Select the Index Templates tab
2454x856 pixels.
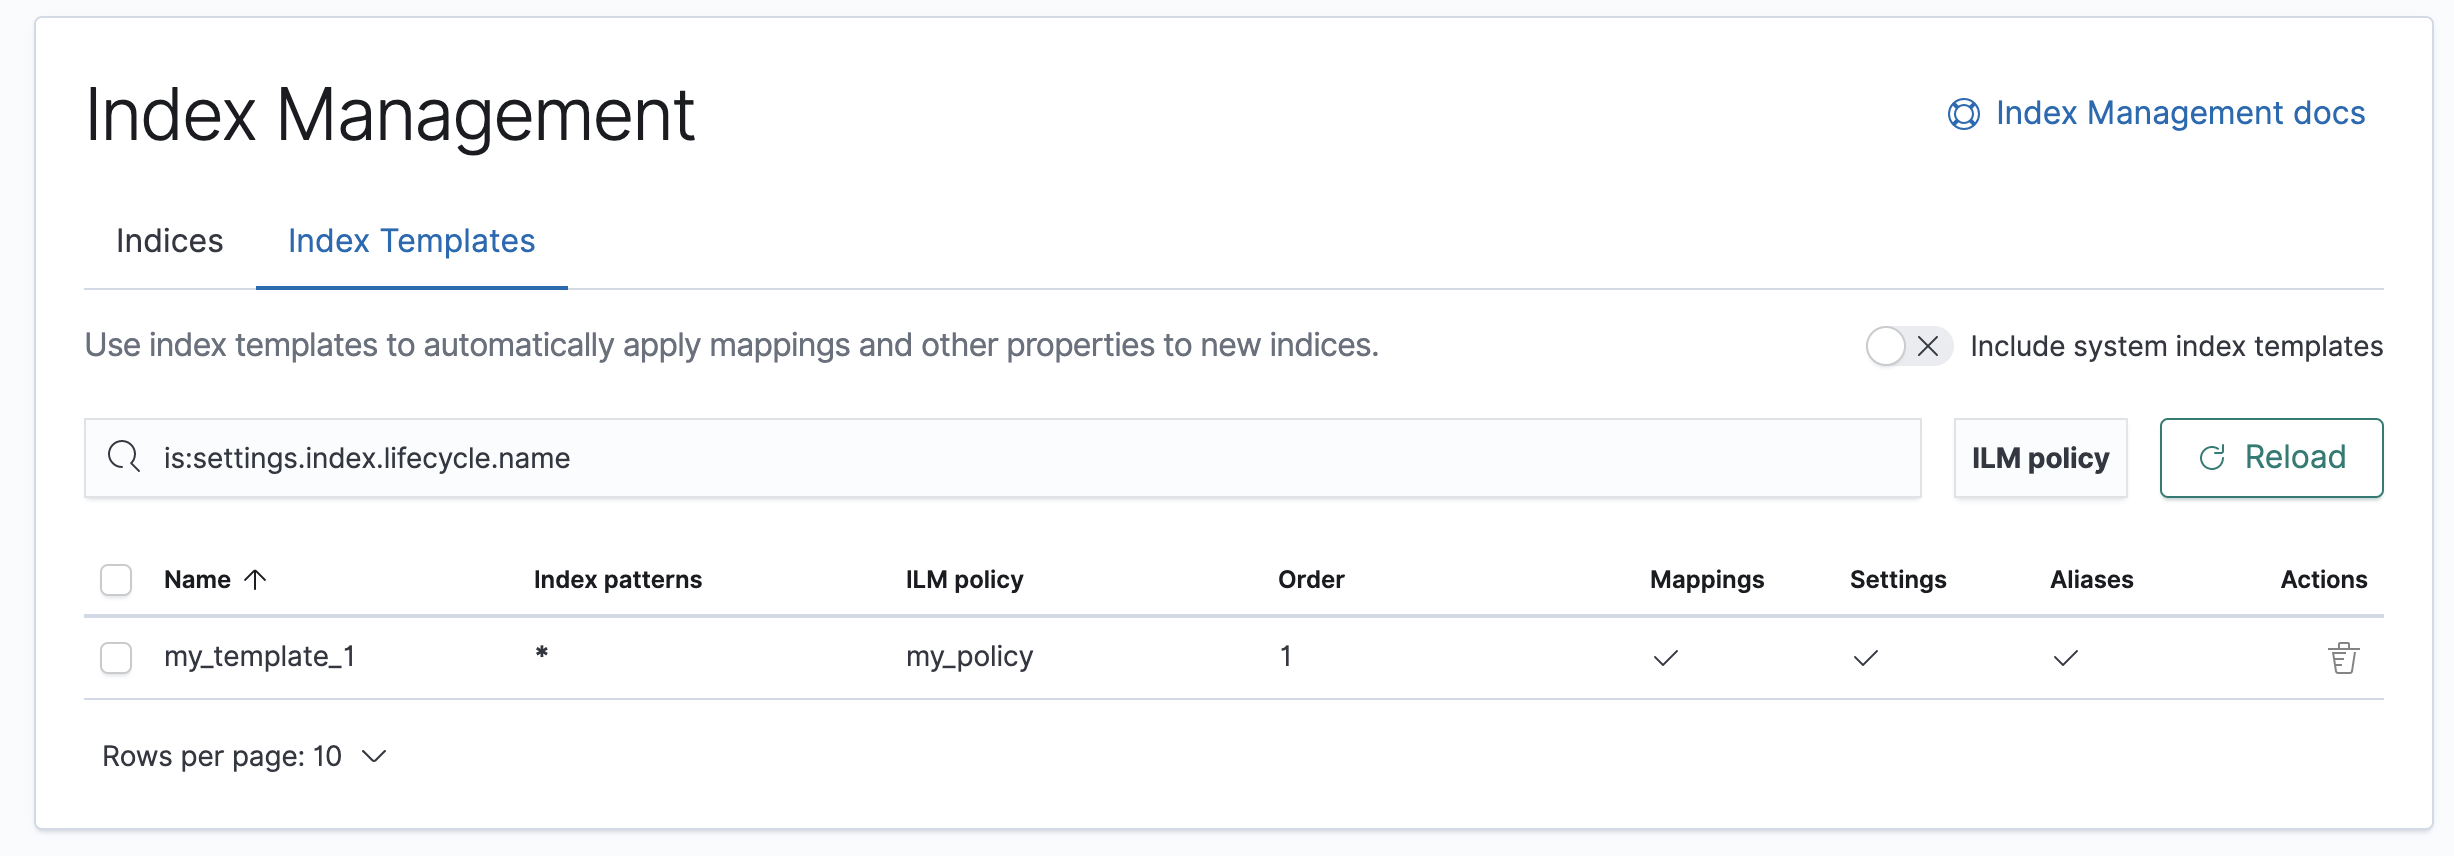point(411,241)
